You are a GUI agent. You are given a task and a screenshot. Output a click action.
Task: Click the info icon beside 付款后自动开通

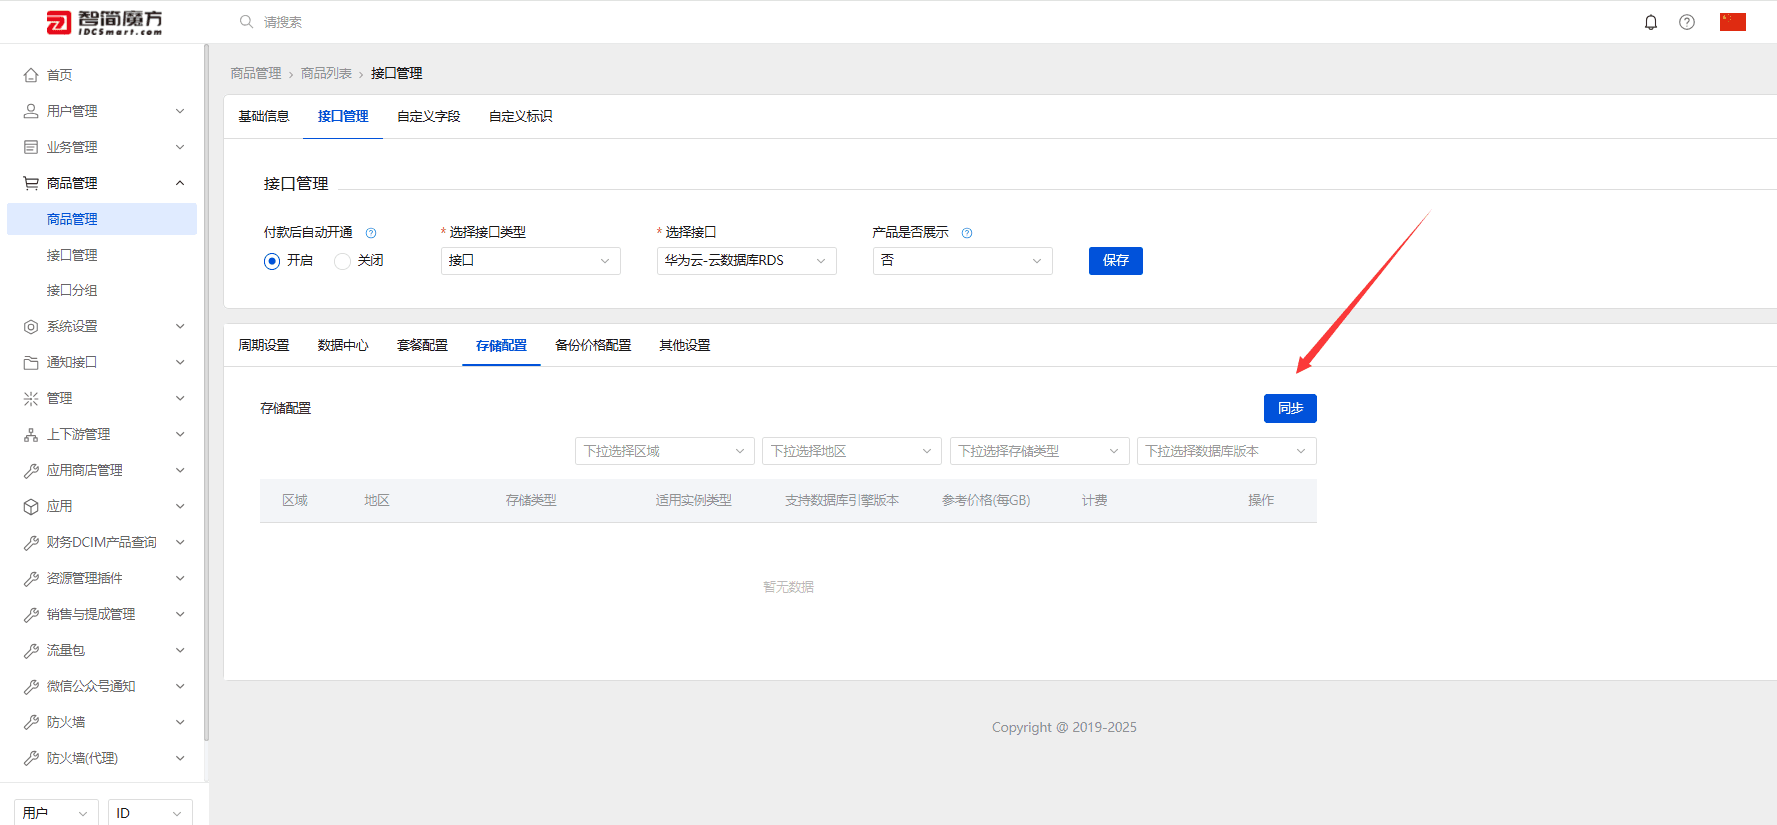pos(371,233)
